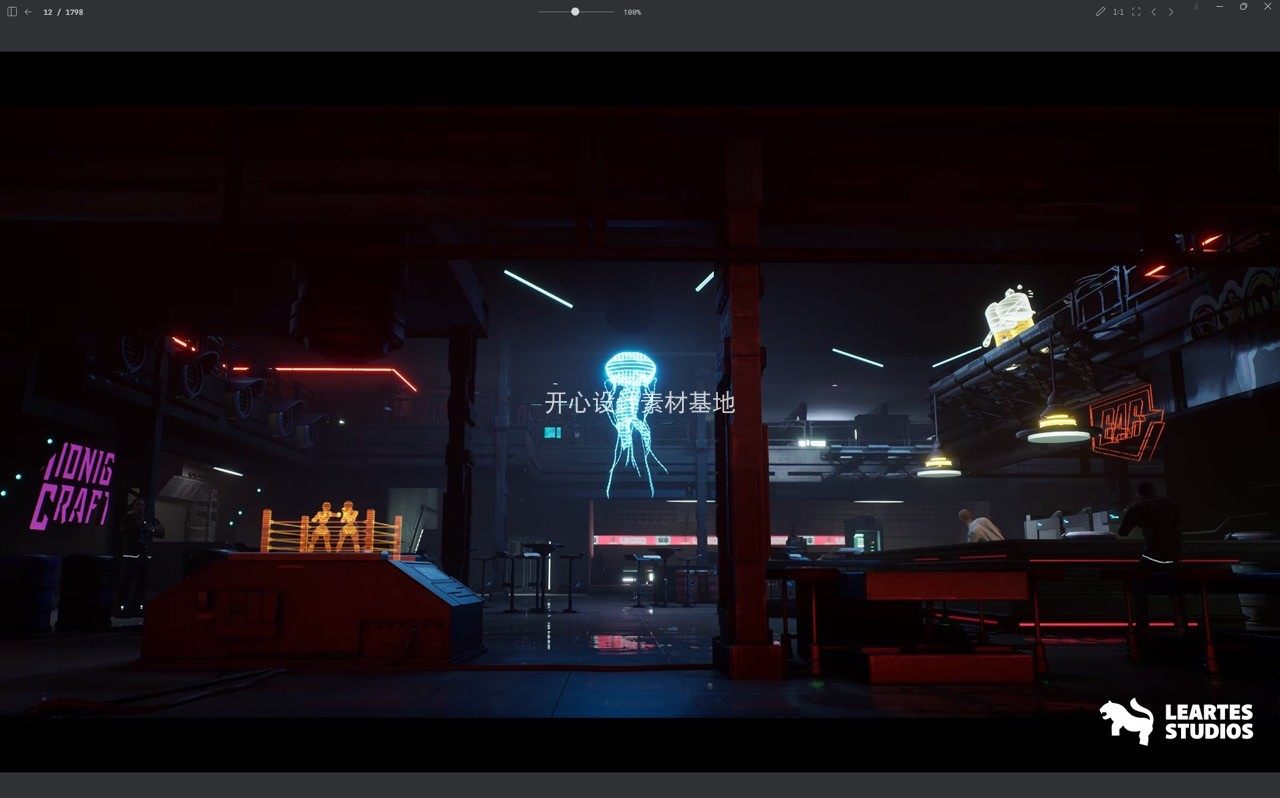
Task: Open the vertical dots more-options menu
Action: pyautogui.click(x=1196, y=7)
